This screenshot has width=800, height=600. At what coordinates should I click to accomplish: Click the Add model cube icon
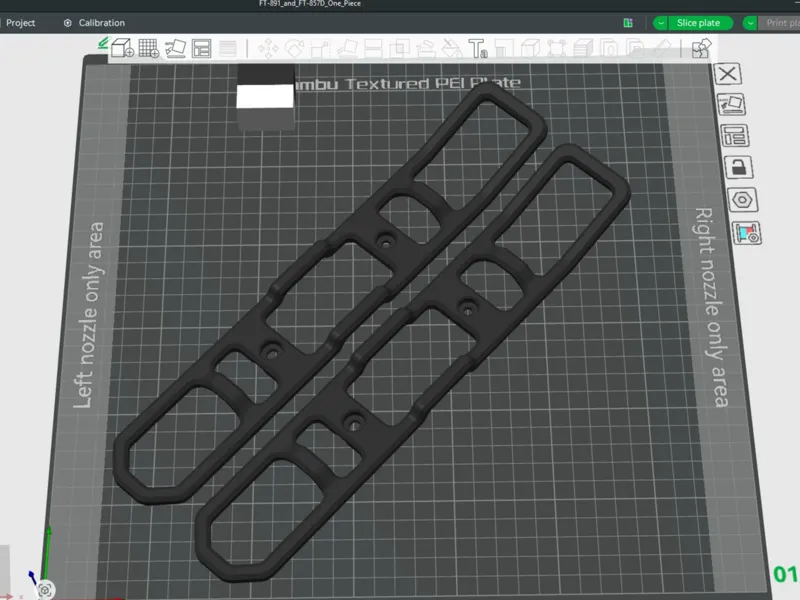[x=122, y=48]
